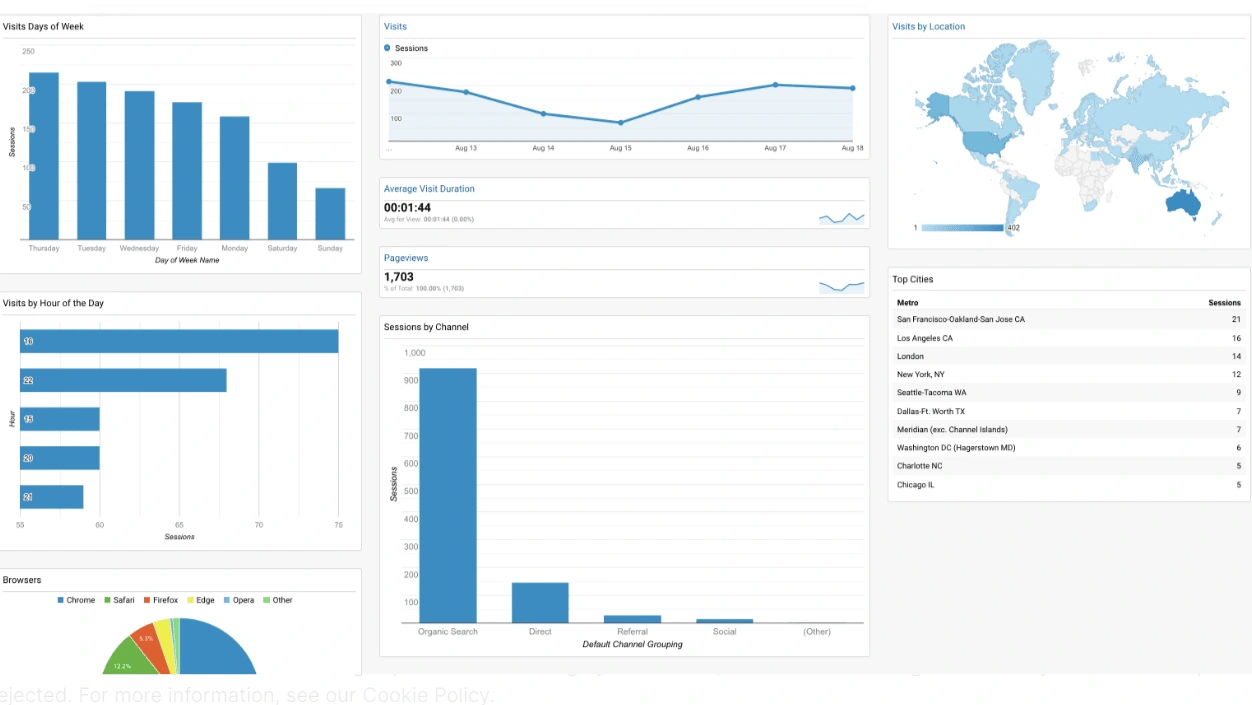Image resolution: width=1252 pixels, height=705 pixels.
Task: Click the Aug 17 data point on Visits line
Action: [x=775, y=85]
